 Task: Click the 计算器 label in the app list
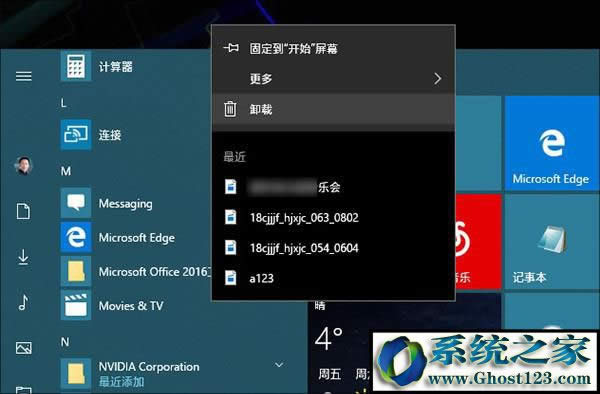(x=116, y=67)
